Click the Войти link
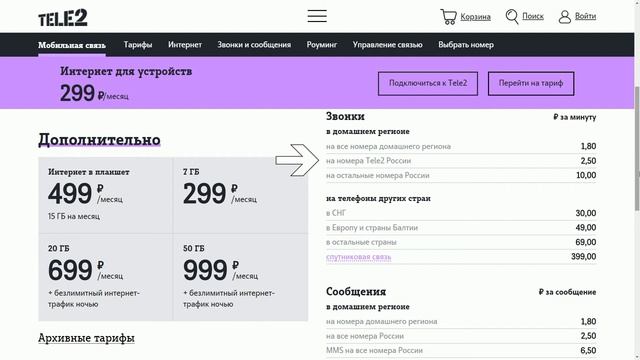Viewport: 640px width, 360px height. click(x=585, y=16)
